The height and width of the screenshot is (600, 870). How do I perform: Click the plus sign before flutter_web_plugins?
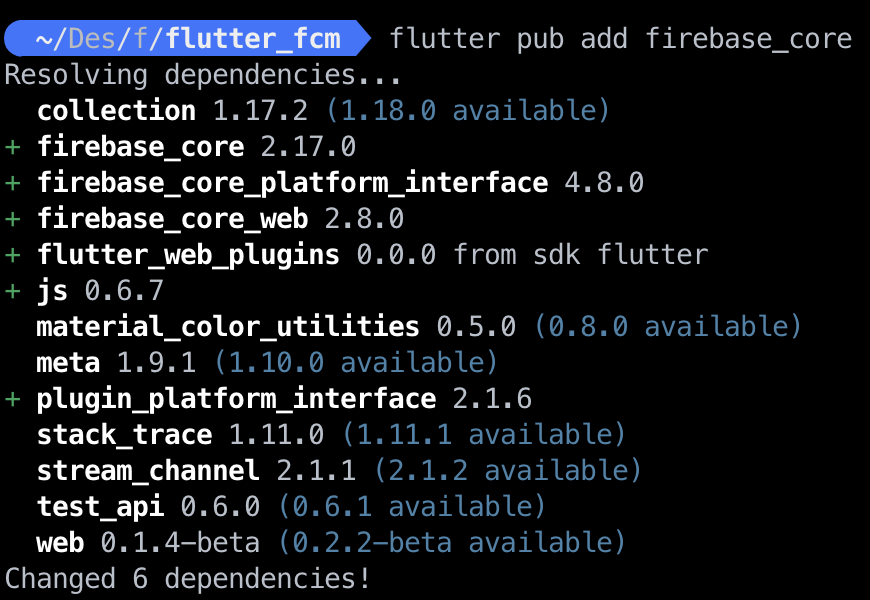[13, 255]
